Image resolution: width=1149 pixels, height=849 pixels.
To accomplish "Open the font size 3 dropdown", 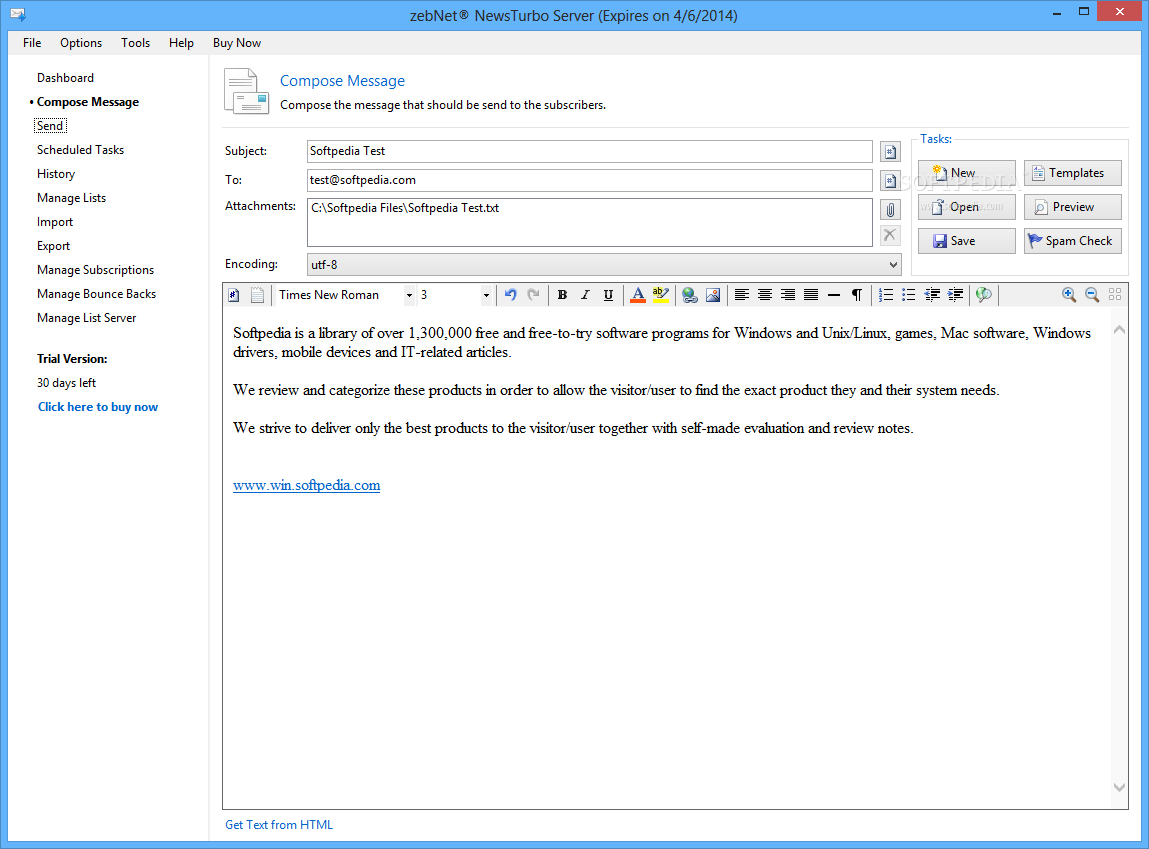I will pyautogui.click(x=486, y=295).
